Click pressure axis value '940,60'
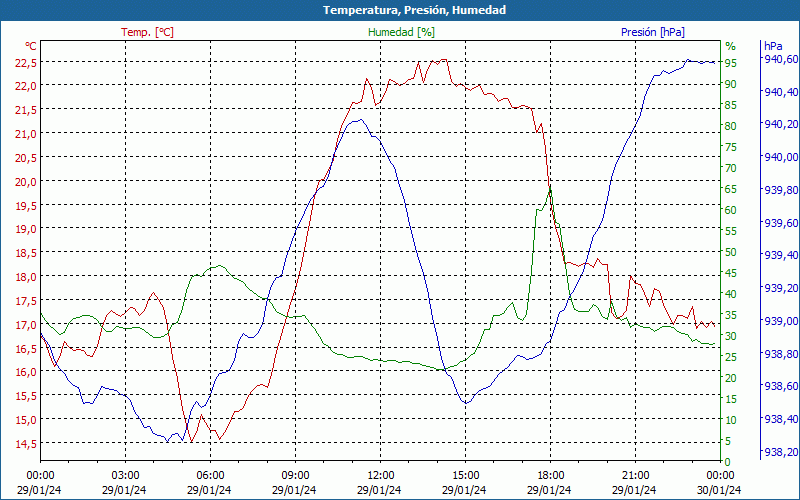This screenshot has height=500, width=800. [x=780, y=59]
